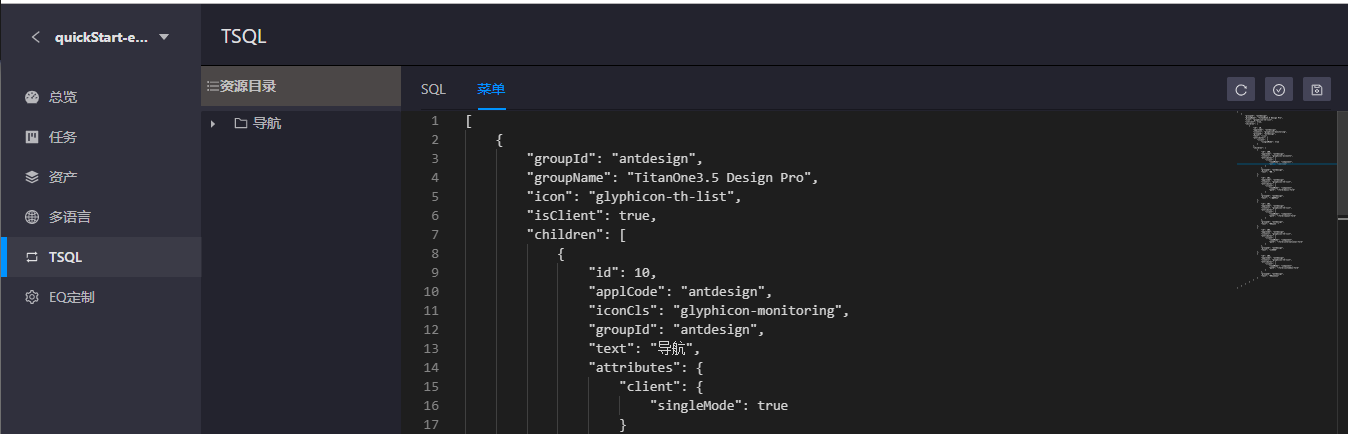Click the 多语言 globe icon
This screenshot has width=1348, height=434.
tap(32, 217)
